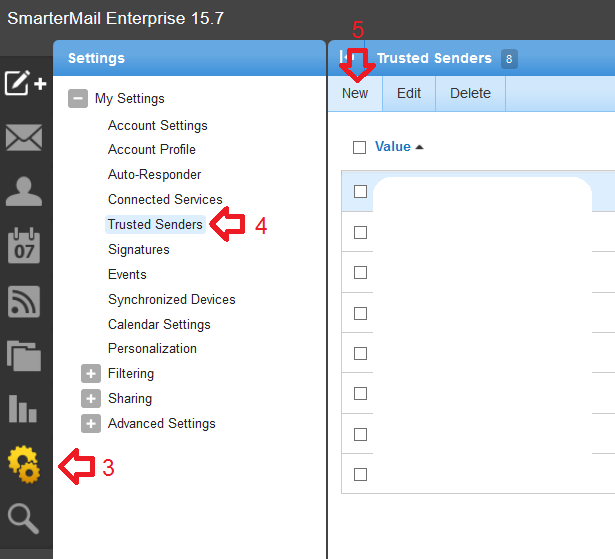
Task: Click the New button in toolbar
Action: [x=355, y=93]
